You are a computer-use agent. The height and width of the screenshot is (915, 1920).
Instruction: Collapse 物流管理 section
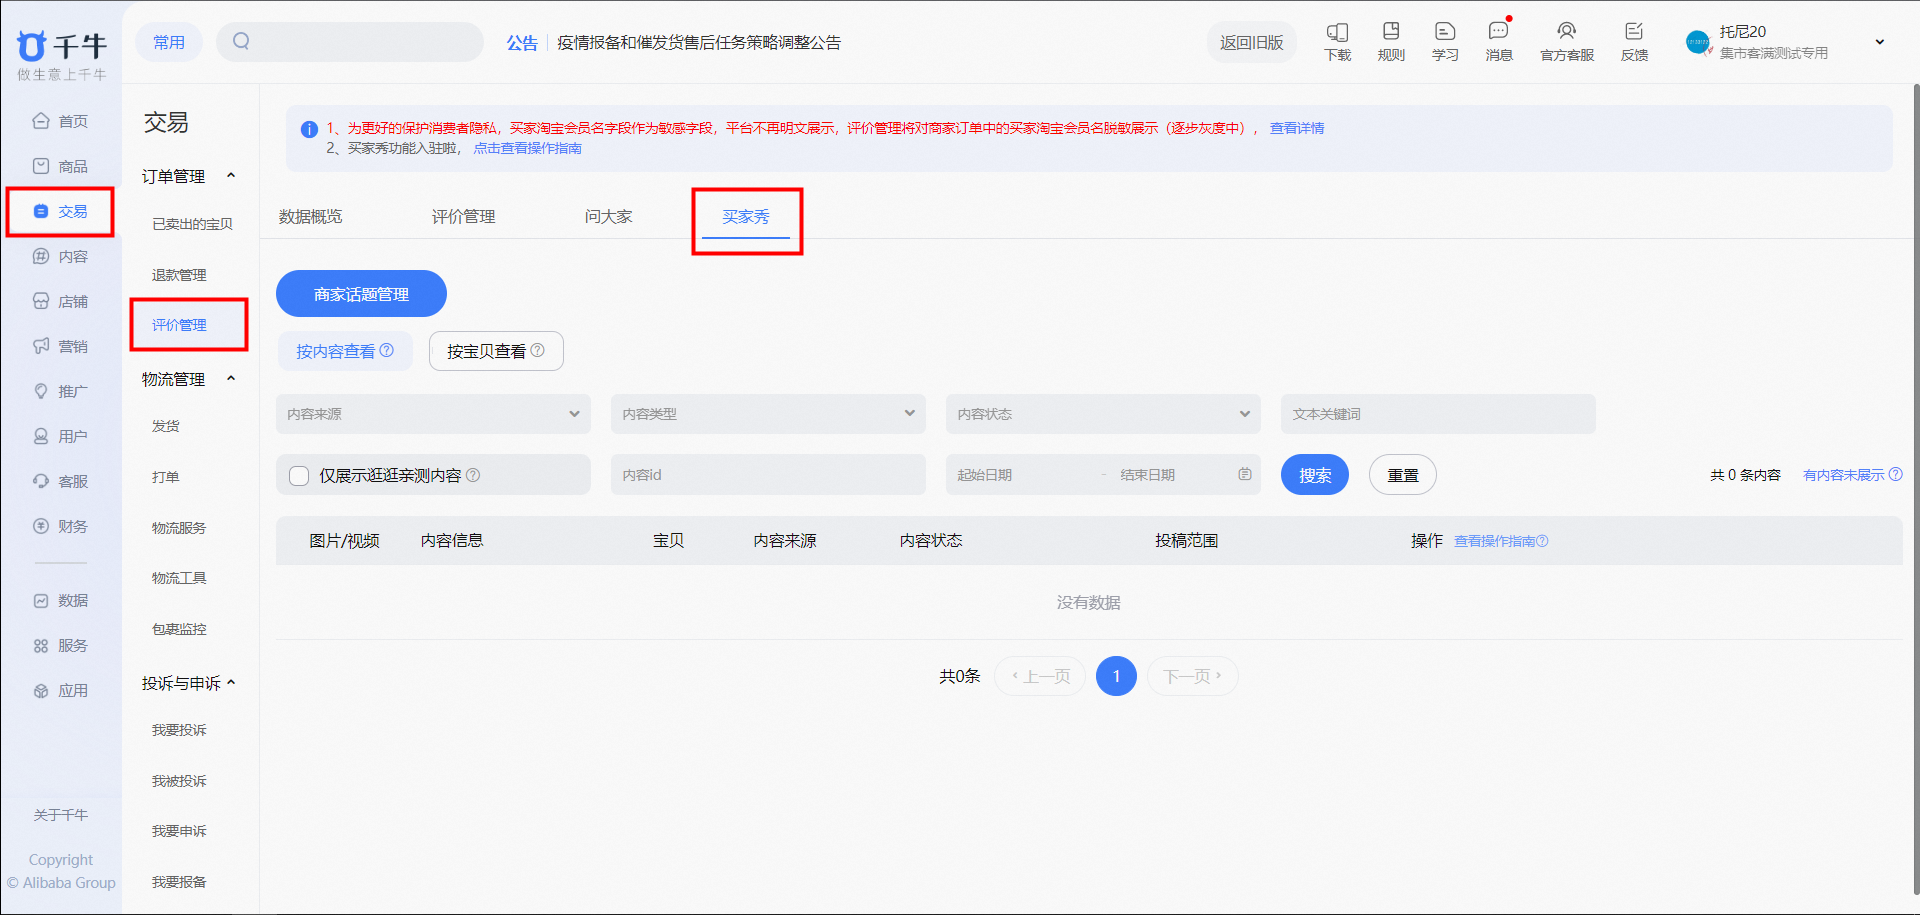[x=231, y=379]
